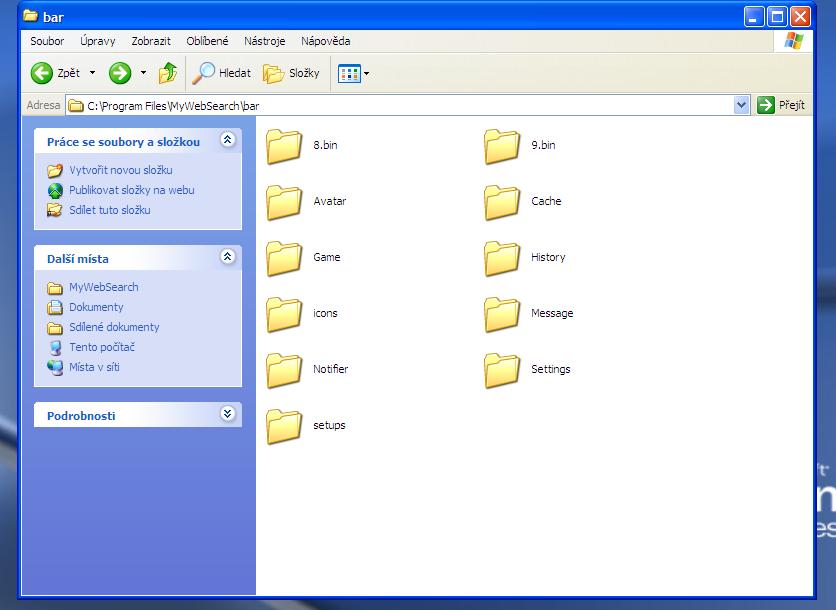Open the address bar dropdown arrow
The image size is (836, 610).
click(741, 105)
